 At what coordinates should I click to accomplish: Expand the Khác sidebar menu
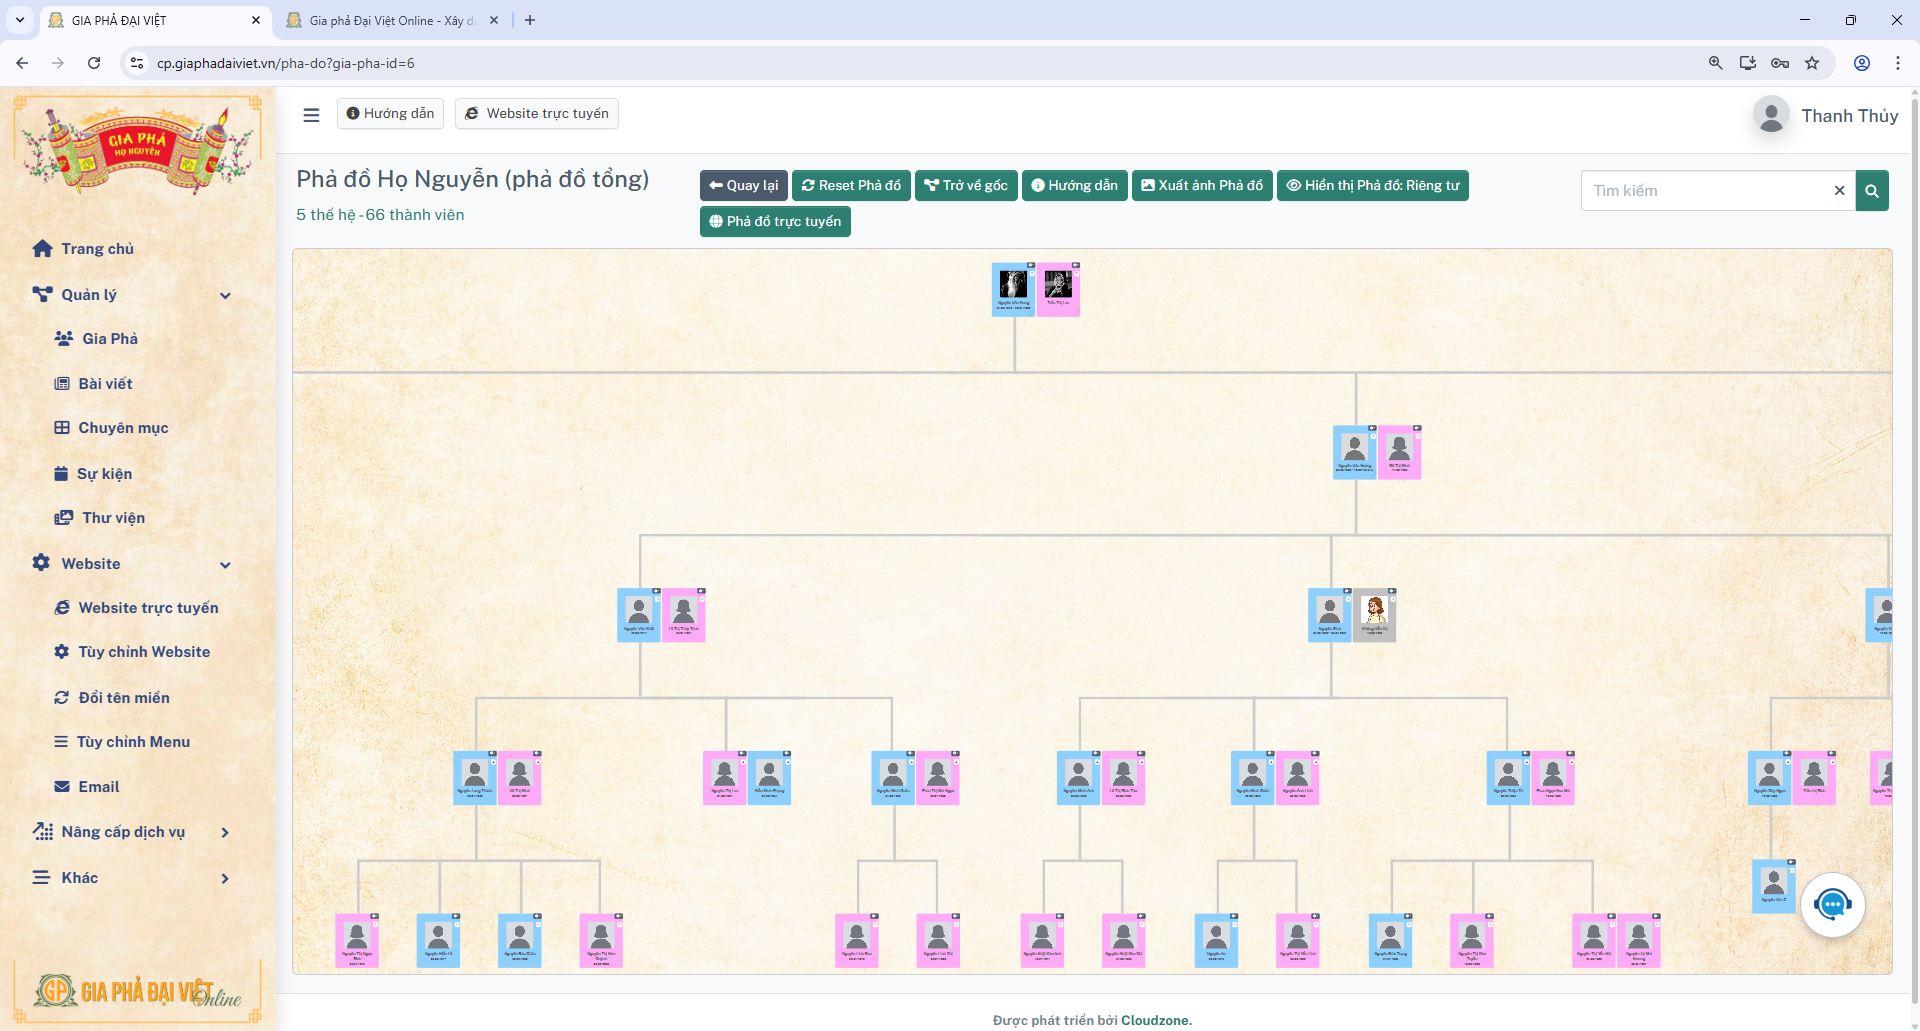coord(225,878)
